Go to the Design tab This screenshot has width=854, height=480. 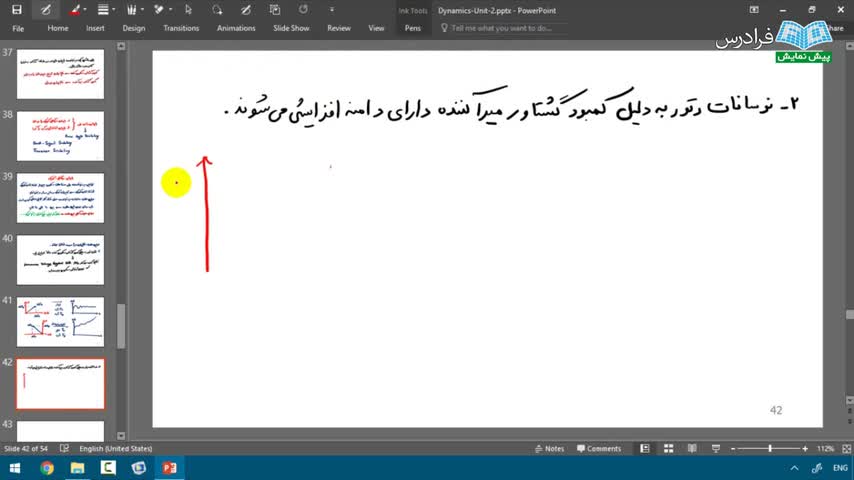(x=133, y=28)
